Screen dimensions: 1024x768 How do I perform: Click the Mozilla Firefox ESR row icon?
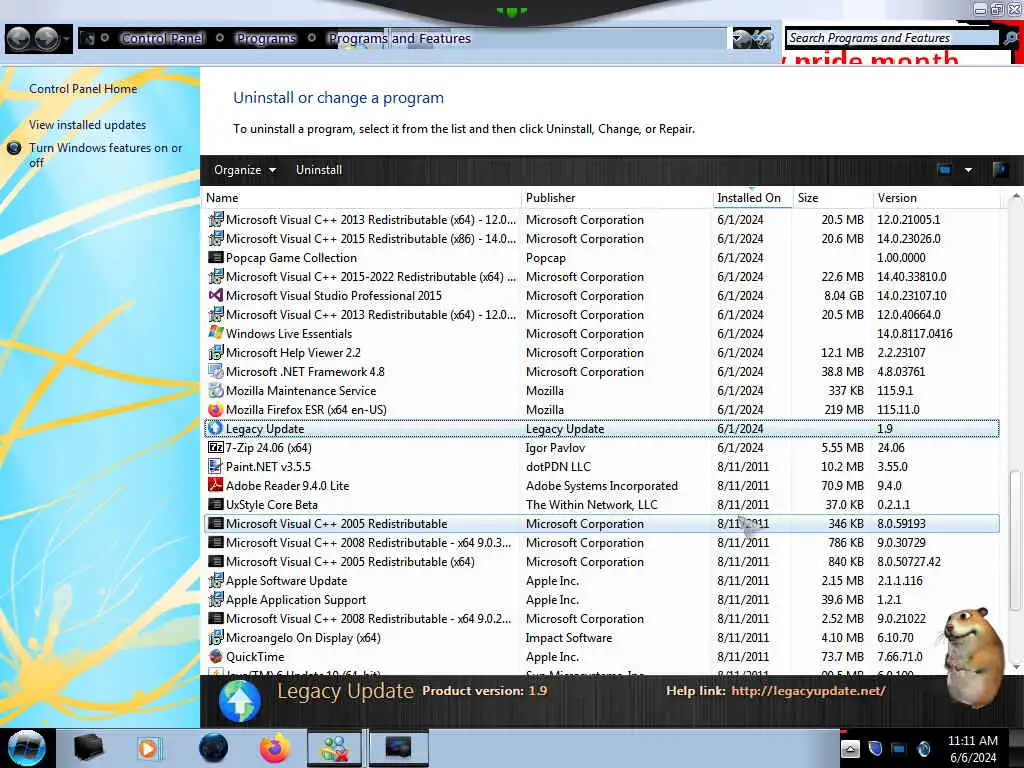(216, 409)
